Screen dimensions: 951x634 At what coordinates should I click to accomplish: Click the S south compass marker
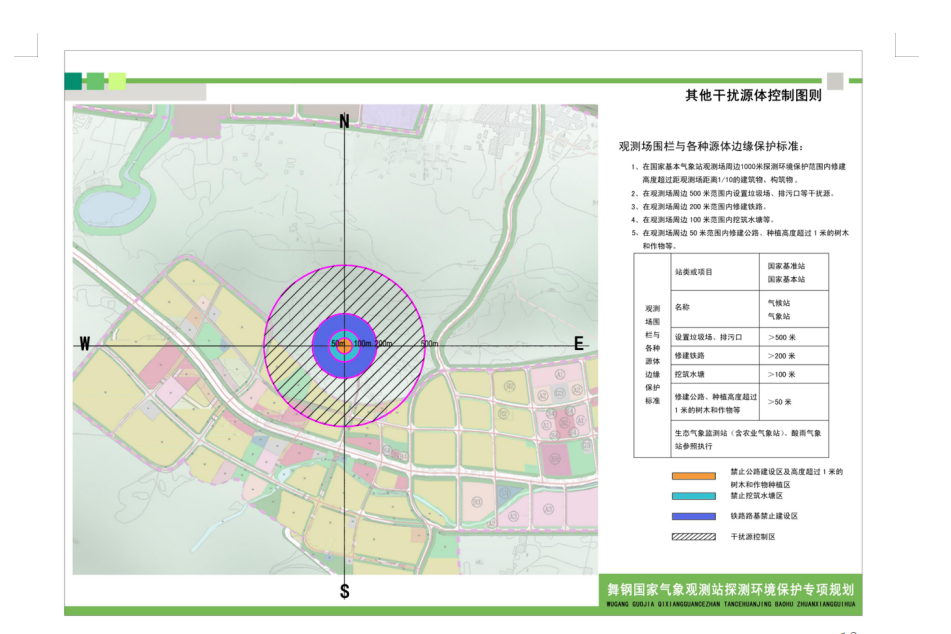tap(344, 591)
